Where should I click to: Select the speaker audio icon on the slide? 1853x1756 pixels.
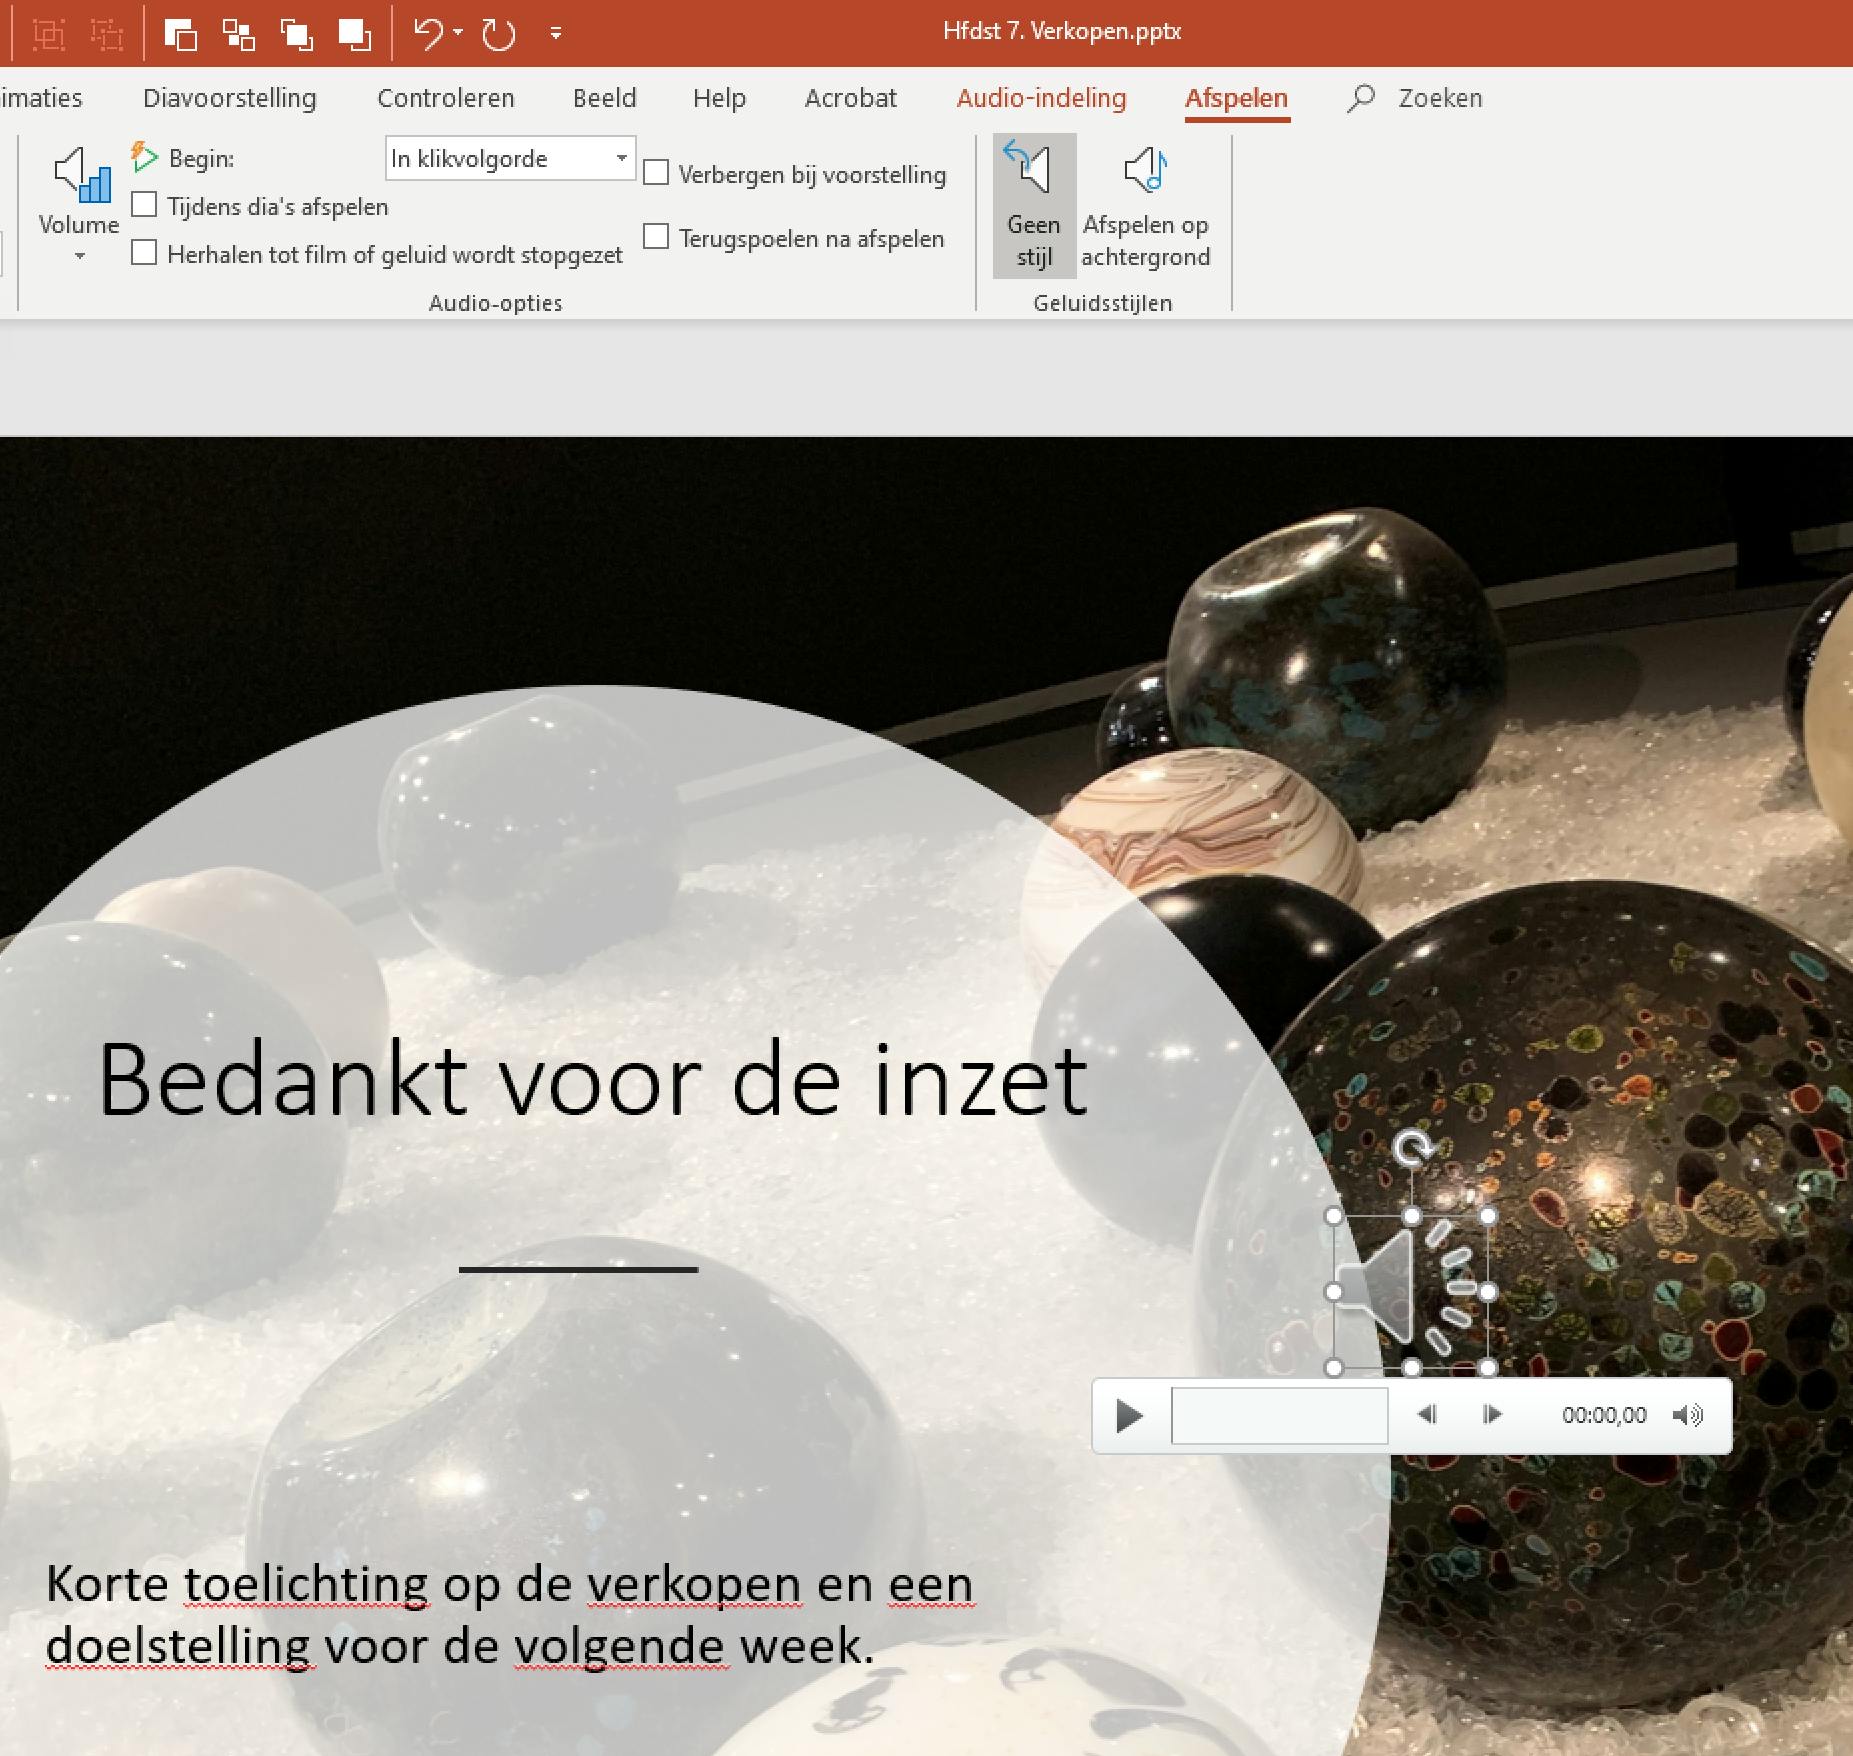click(1410, 1292)
